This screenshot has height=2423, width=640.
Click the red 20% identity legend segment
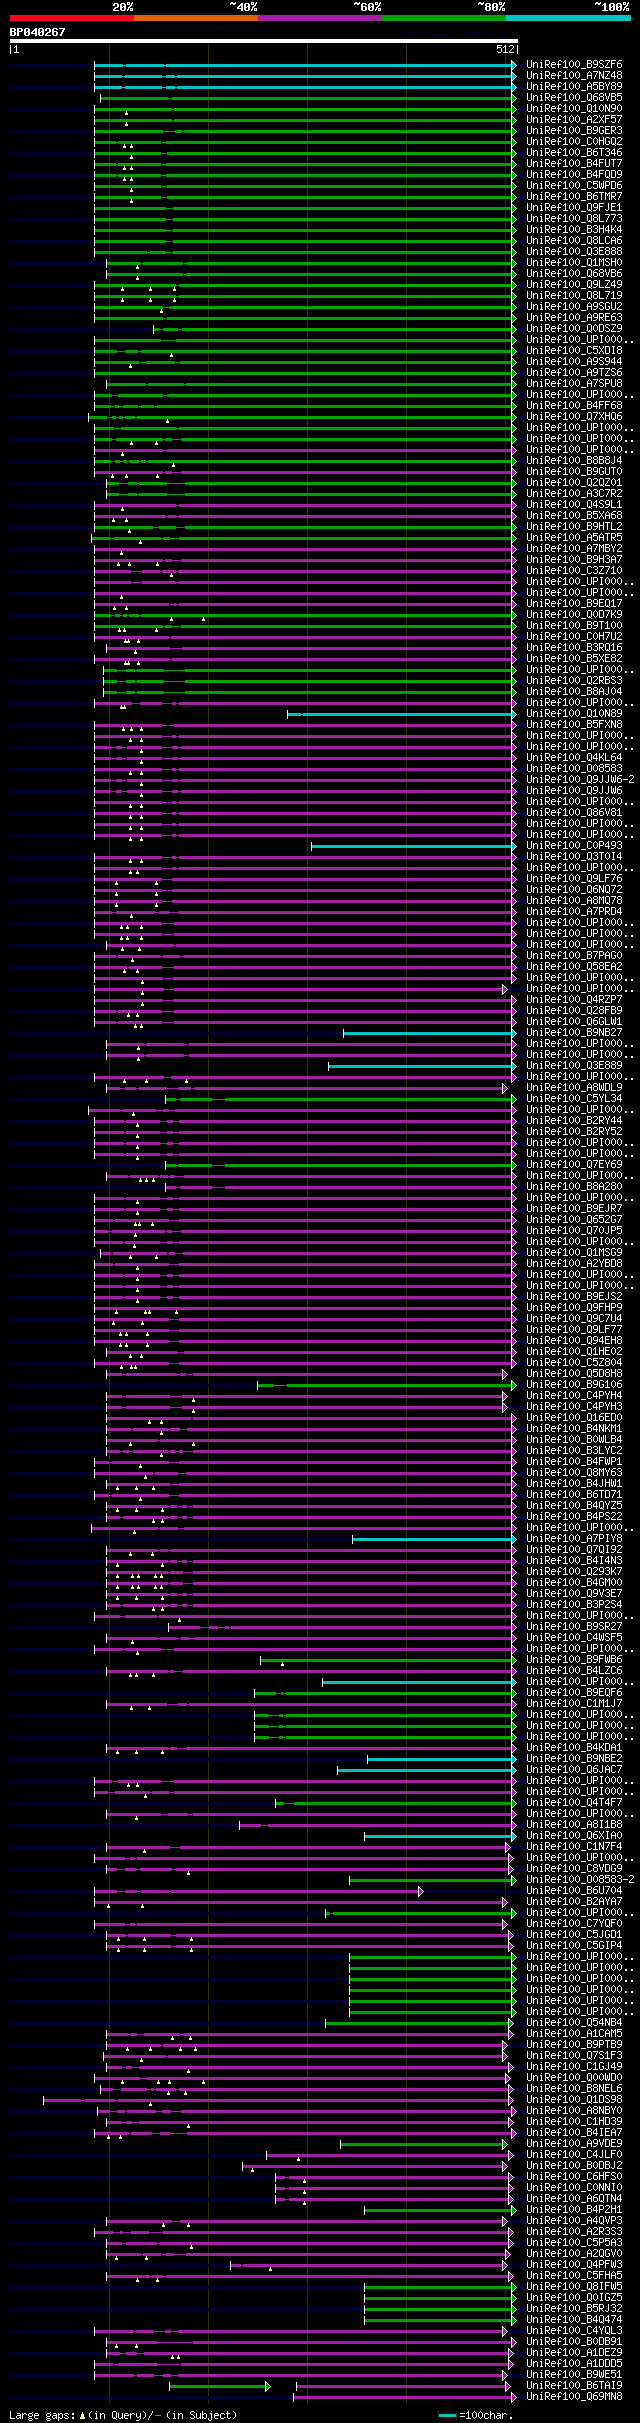tap(72, 18)
